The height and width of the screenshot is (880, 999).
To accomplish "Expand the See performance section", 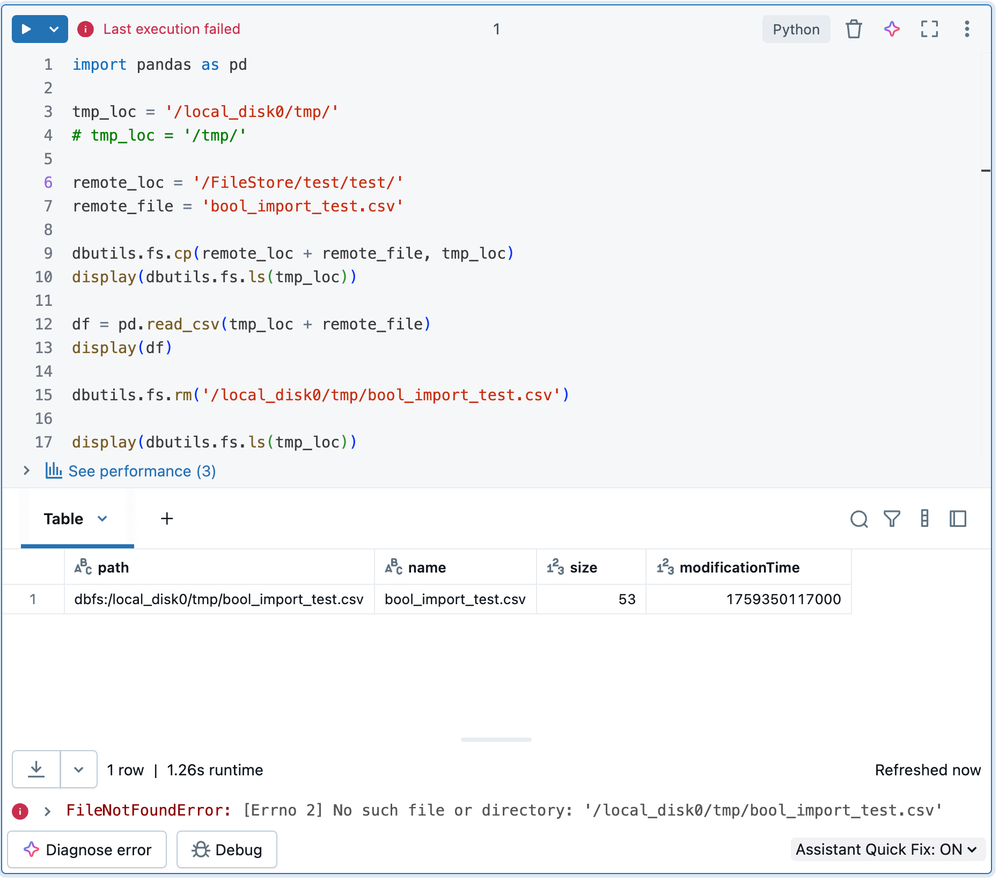I will point(27,470).
